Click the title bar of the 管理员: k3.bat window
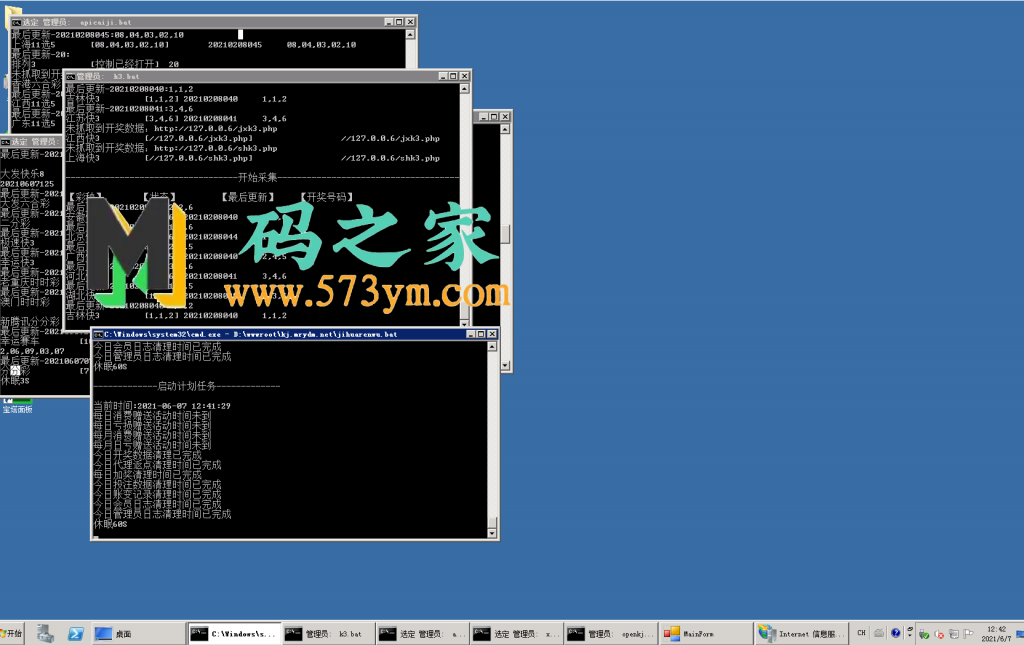Image resolution: width=1024 pixels, height=645 pixels. (267, 76)
